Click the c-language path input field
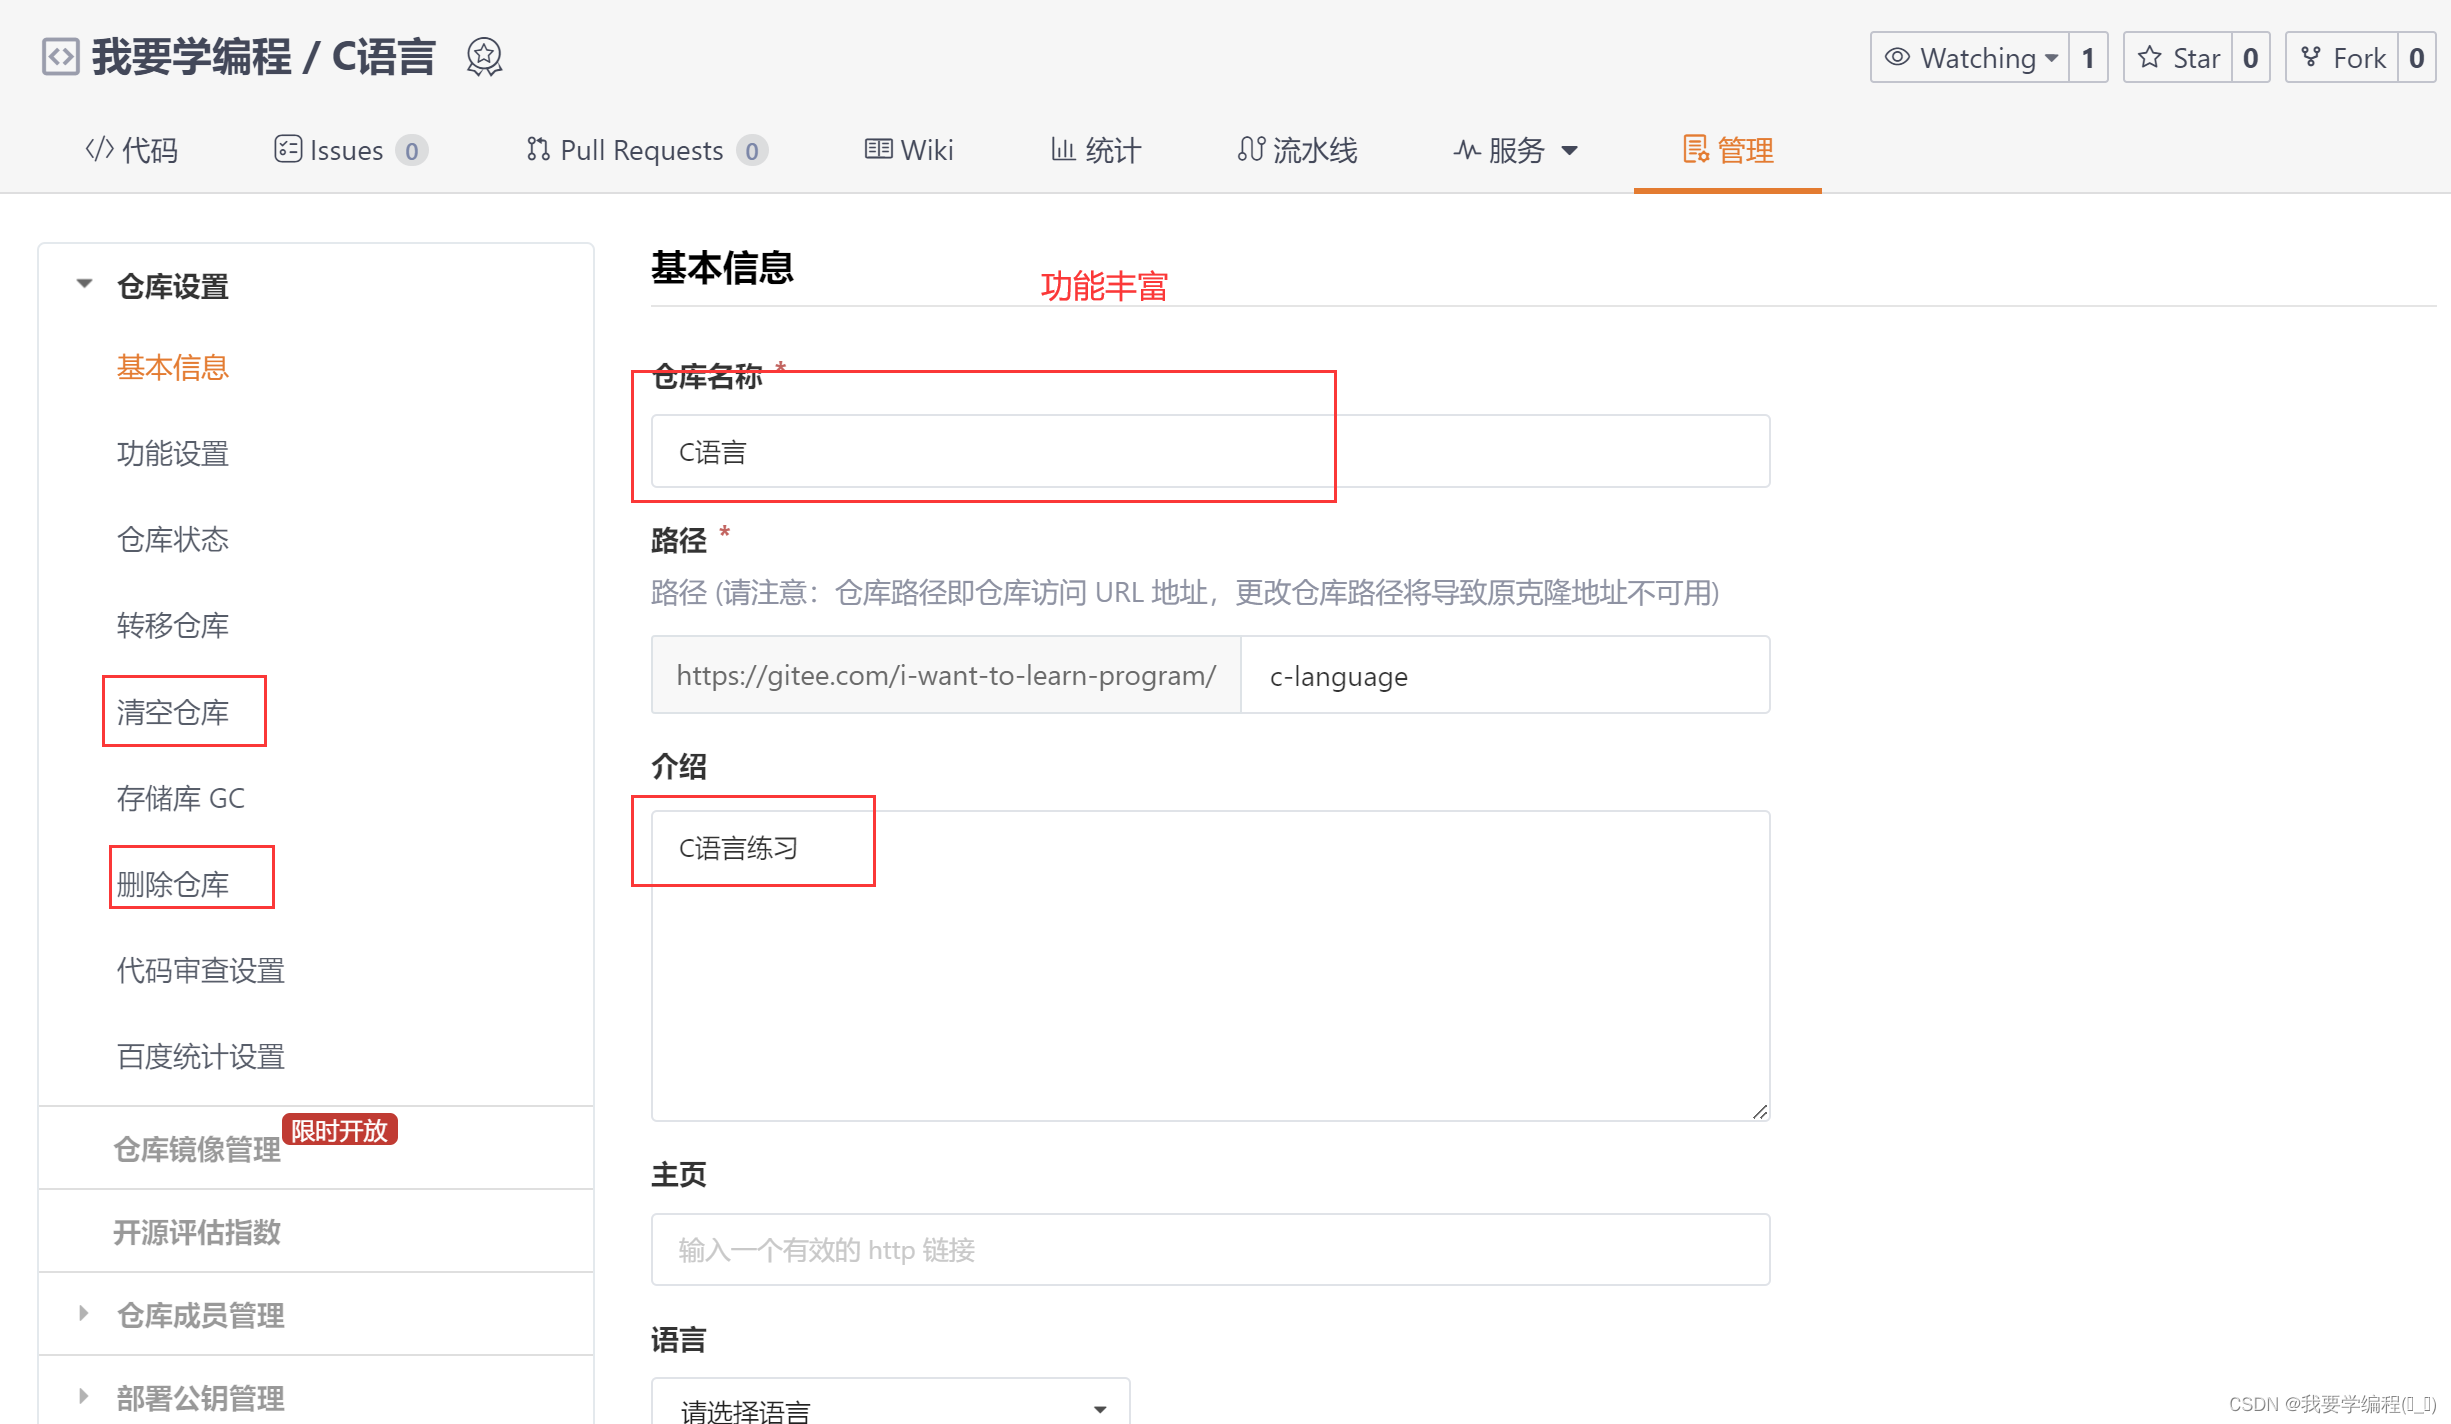2451x1424 pixels. 1505,675
